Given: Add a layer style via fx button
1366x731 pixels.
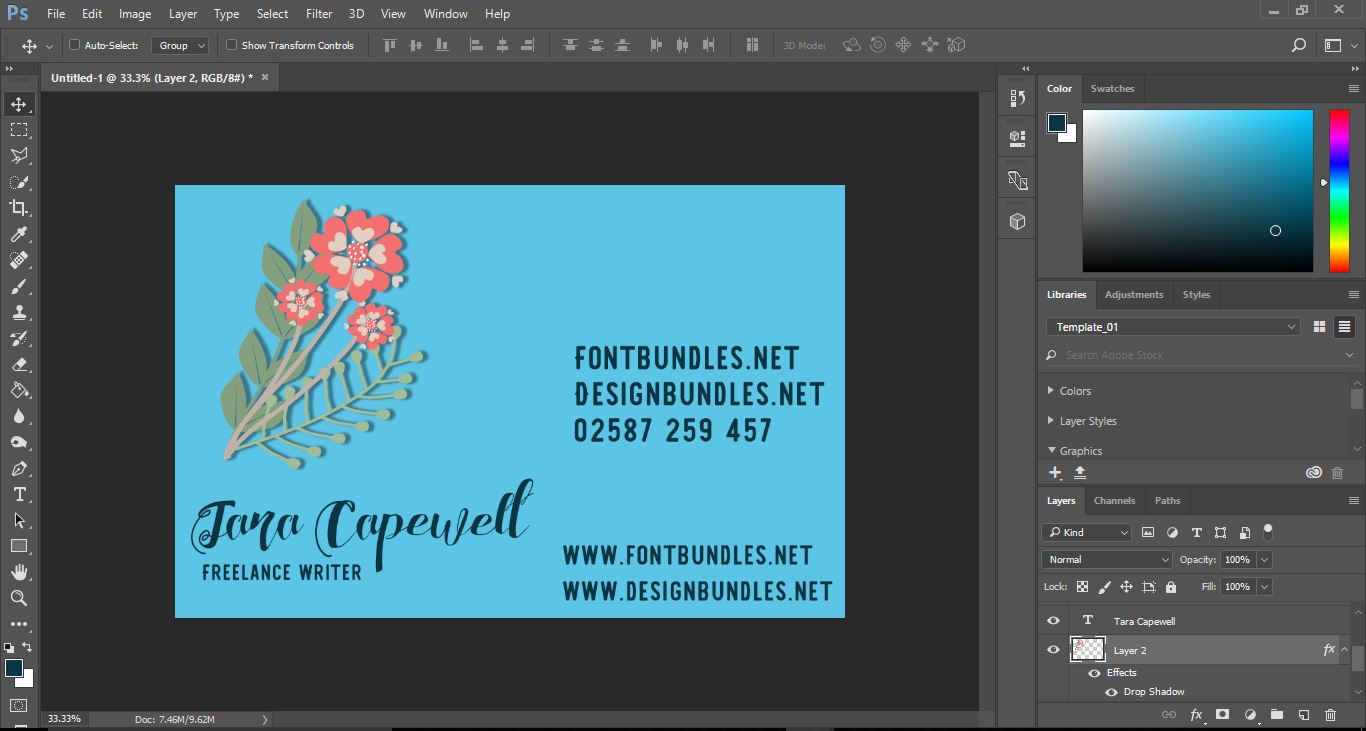Looking at the screenshot, I should pyautogui.click(x=1196, y=715).
